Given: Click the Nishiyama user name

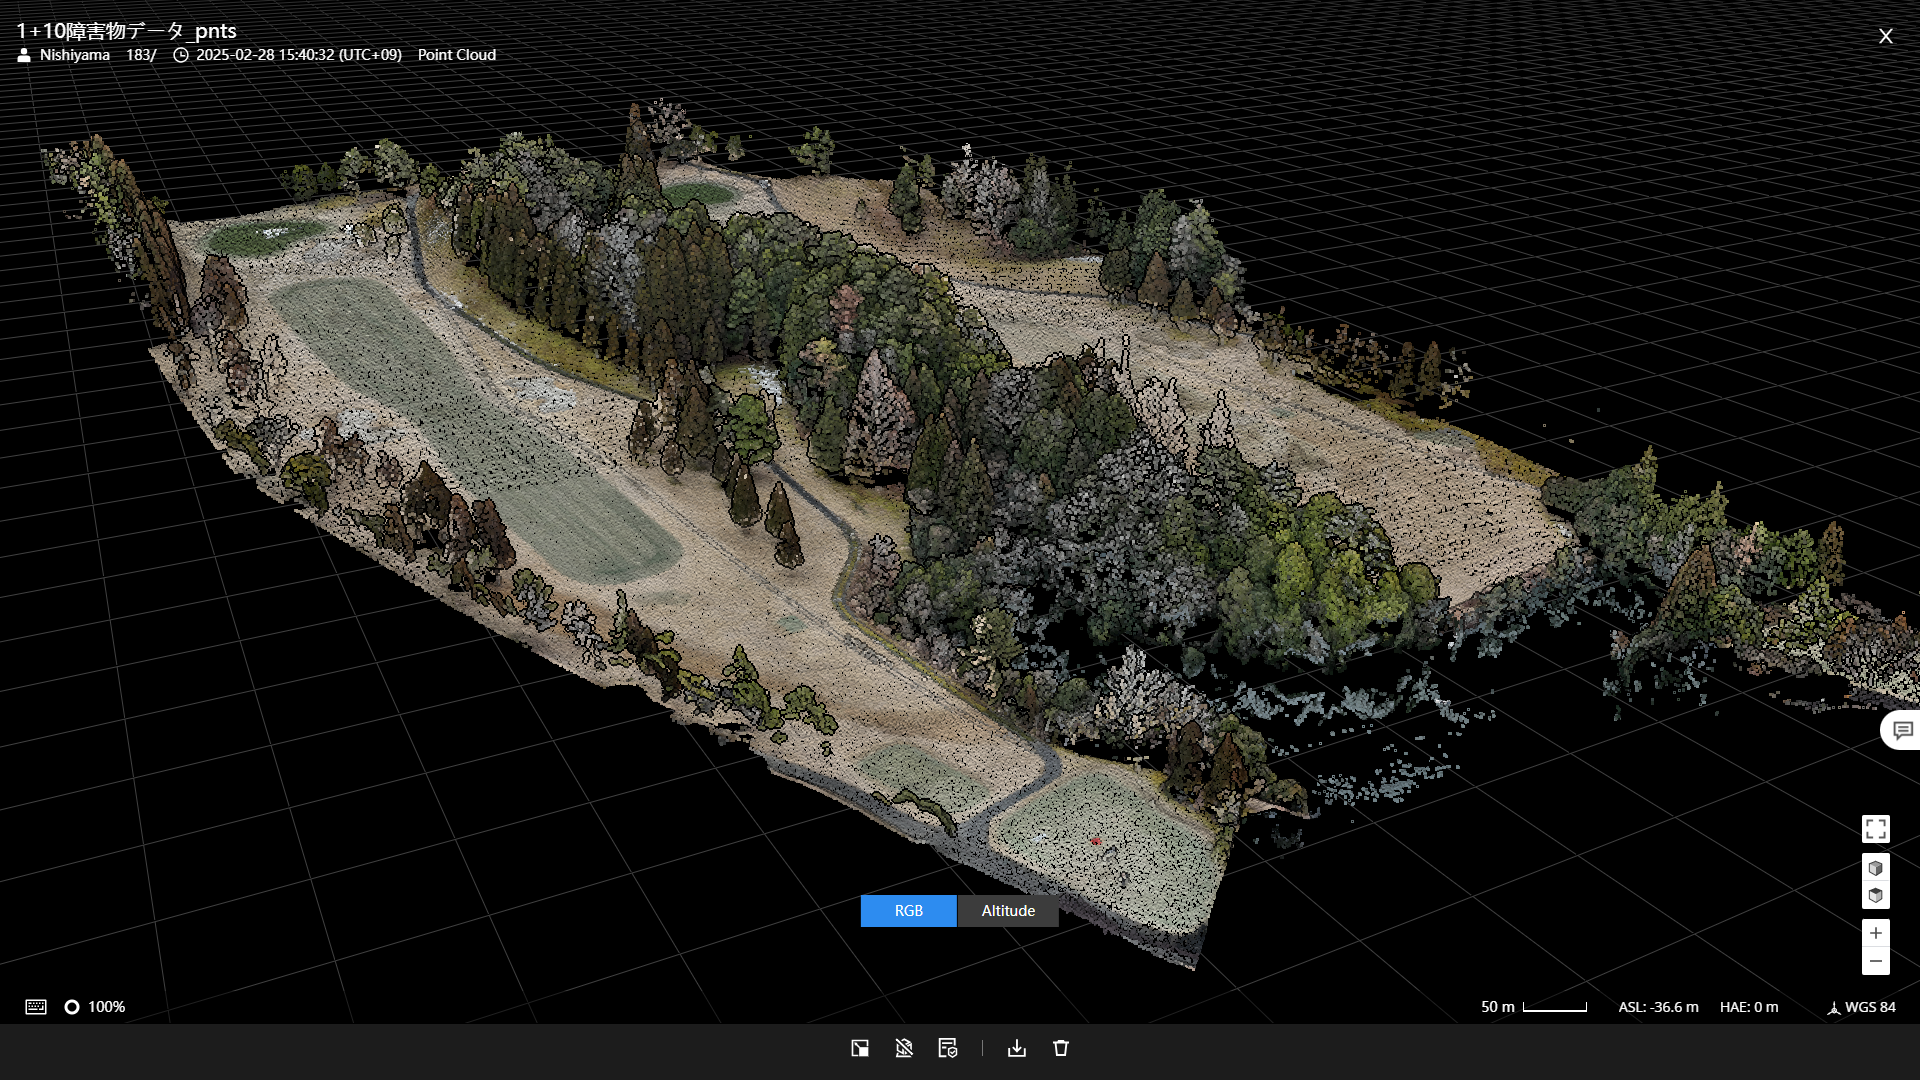Looking at the screenshot, I should pyautogui.click(x=74, y=55).
